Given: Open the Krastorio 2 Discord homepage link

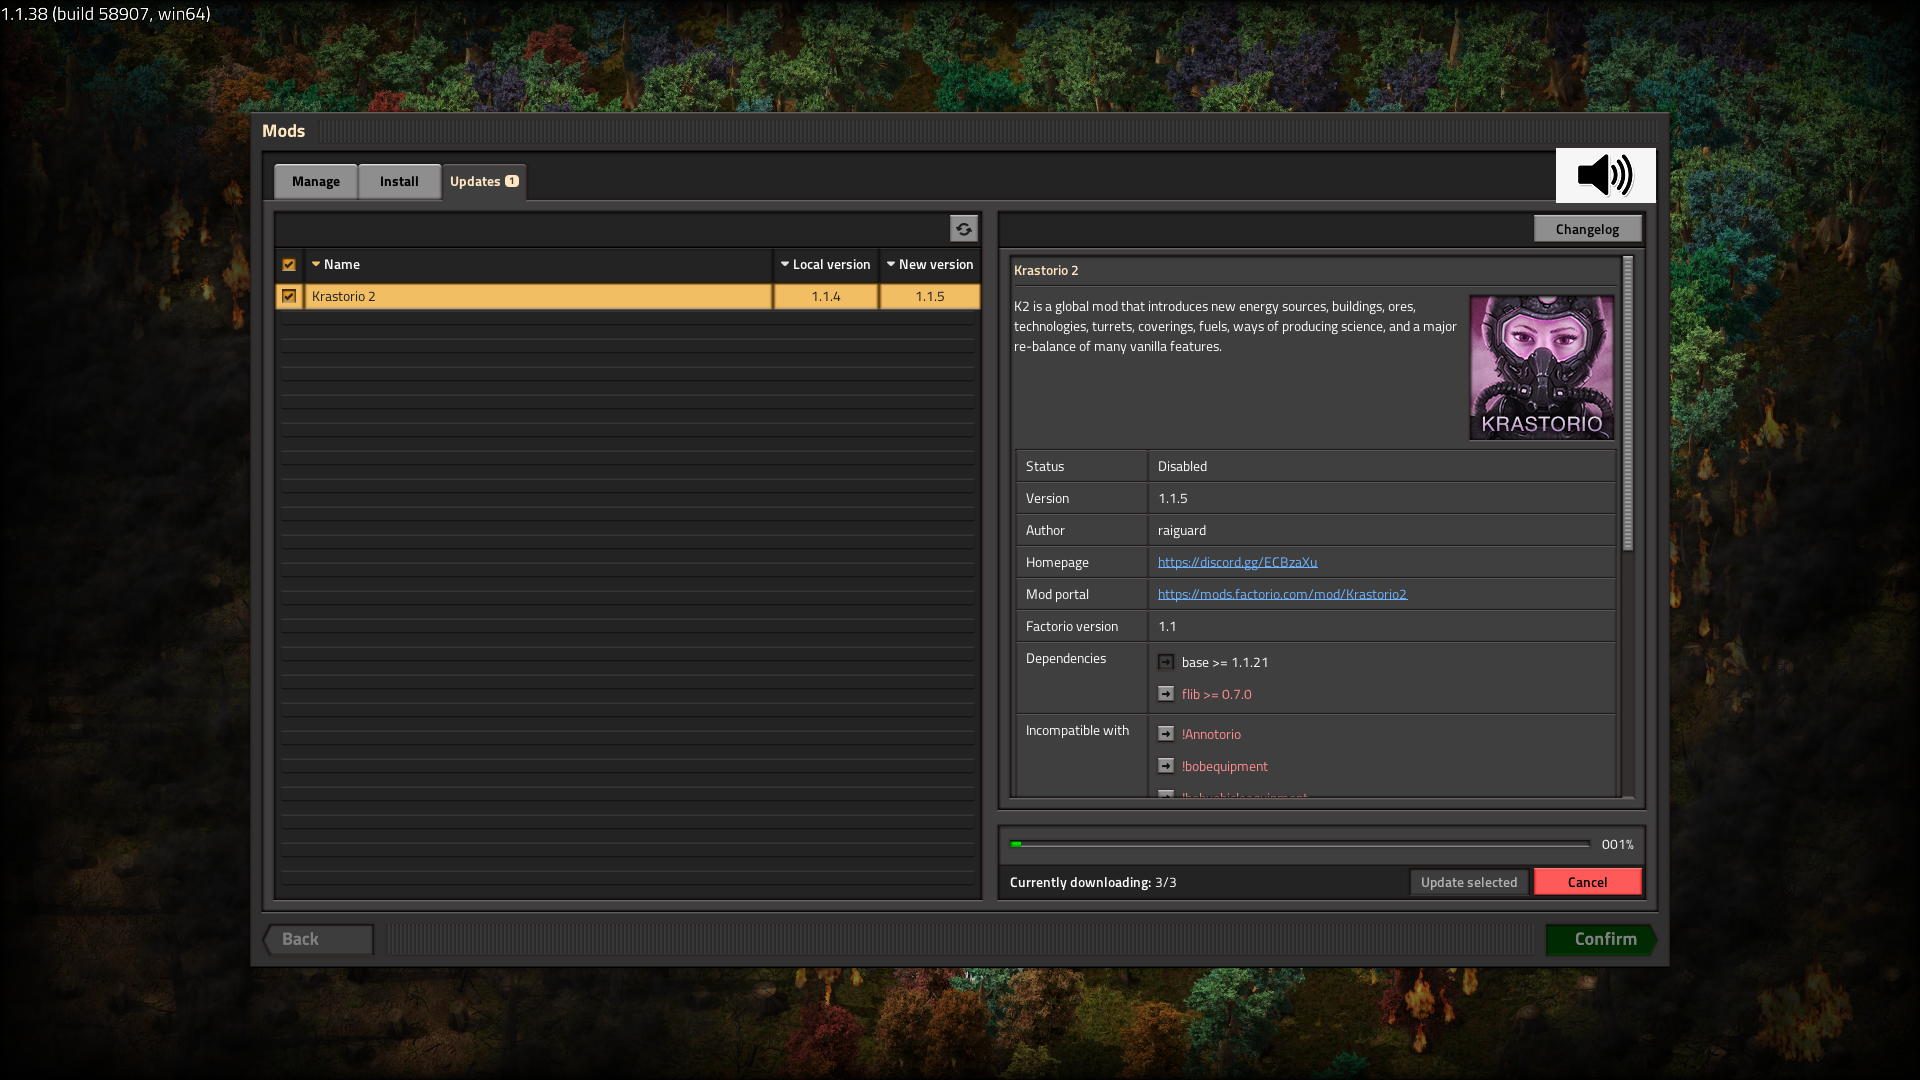Looking at the screenshot, I should point(1236,562).
